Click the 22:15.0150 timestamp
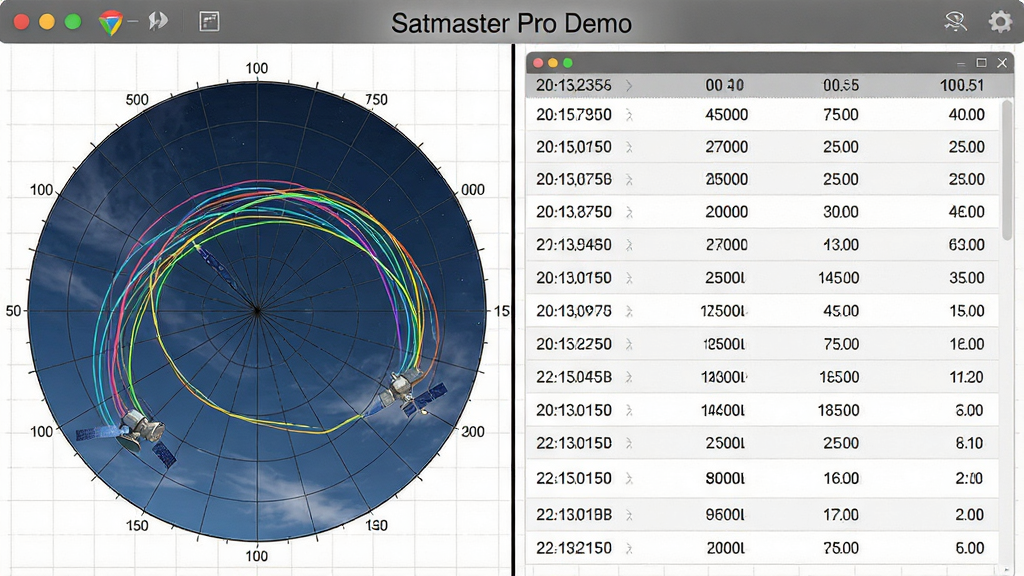Viewport: 1024px width, 576px height. click(574, 478)
